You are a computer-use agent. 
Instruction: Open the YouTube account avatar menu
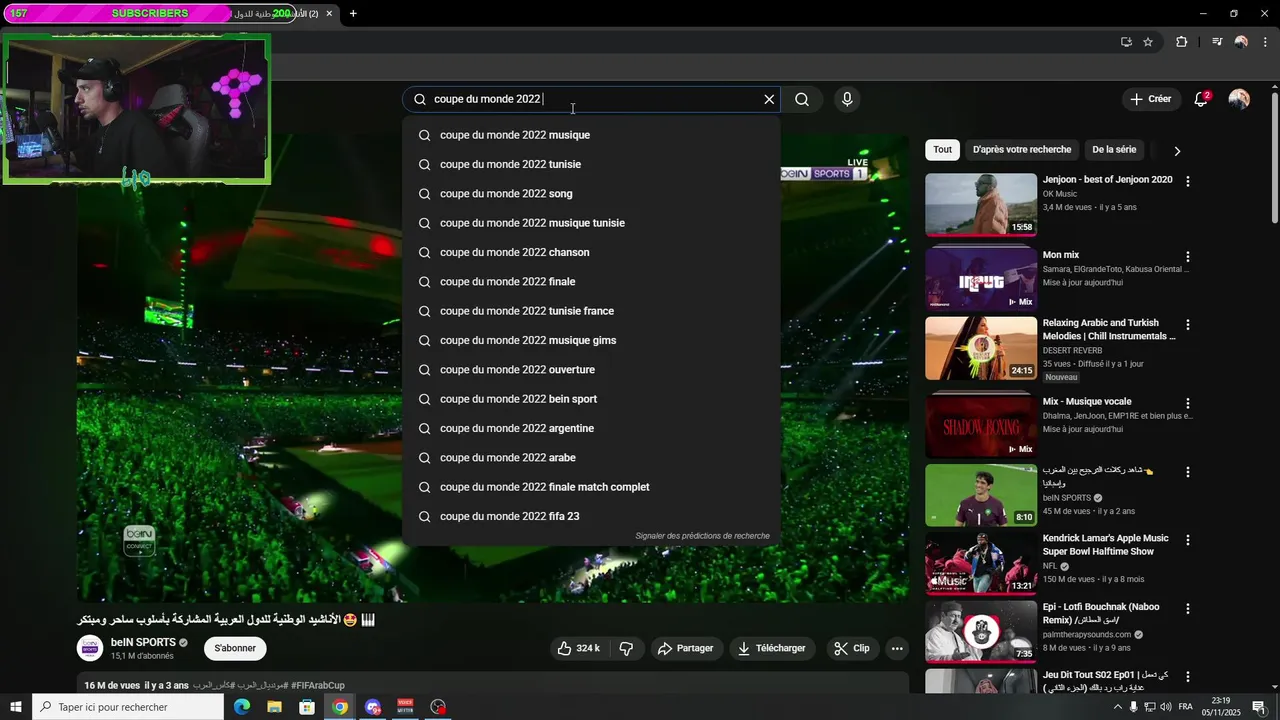coord(1239,99)
